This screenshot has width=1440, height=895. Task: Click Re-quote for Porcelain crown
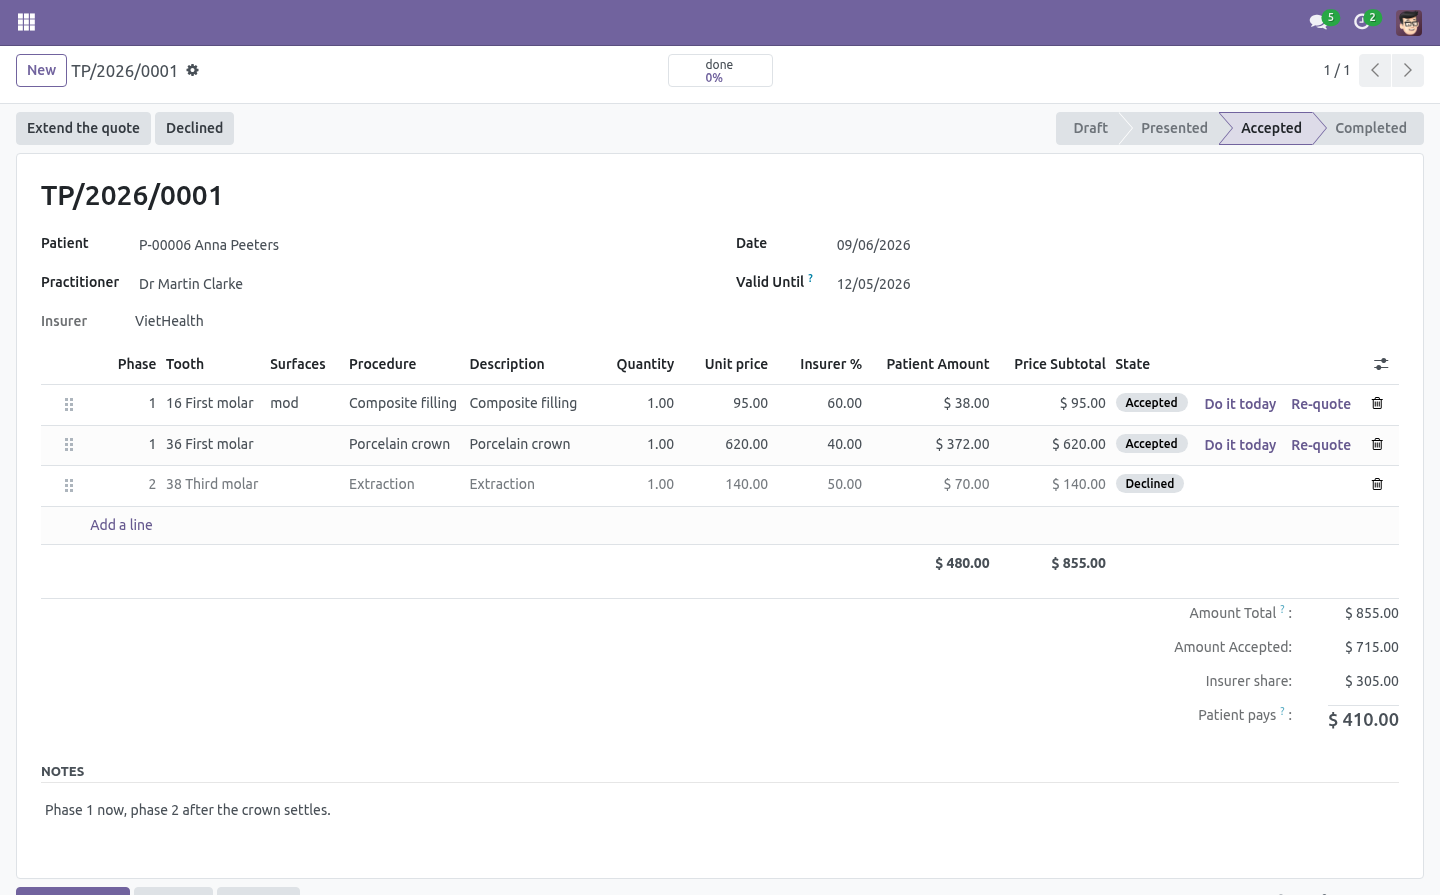pos(1321,445)
